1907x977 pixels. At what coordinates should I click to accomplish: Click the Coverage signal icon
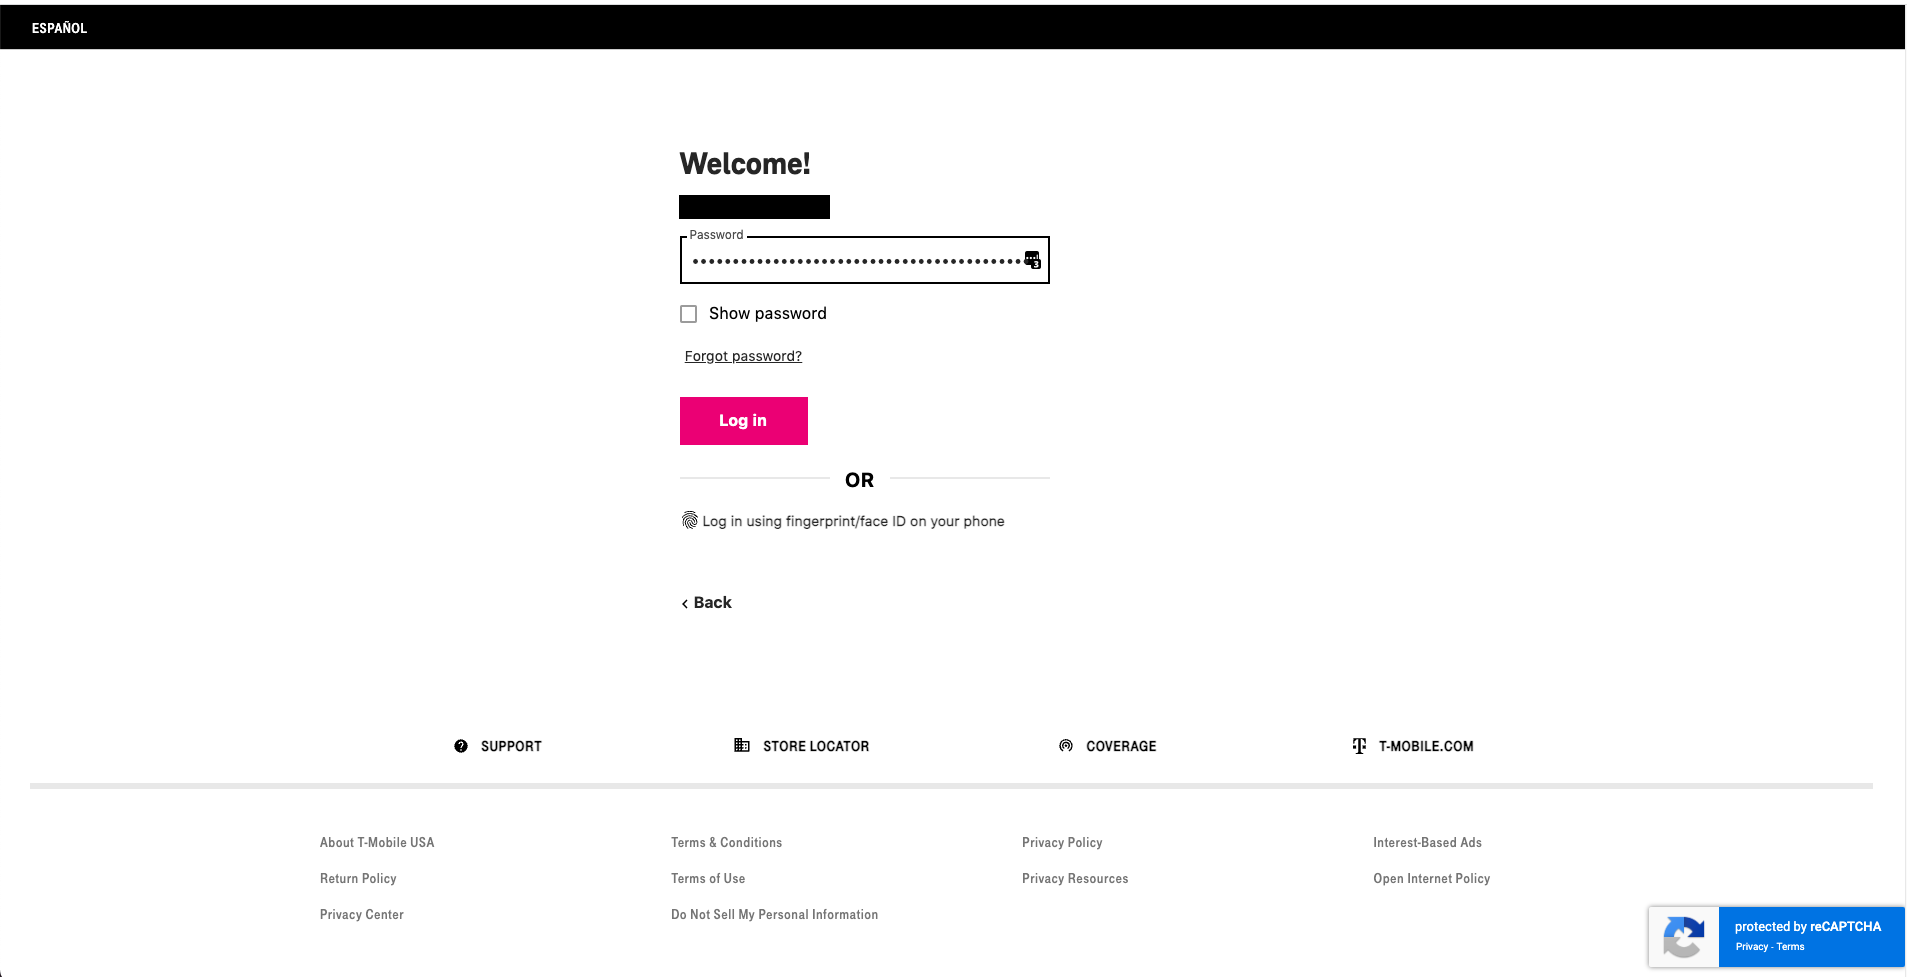point(1066,746)
